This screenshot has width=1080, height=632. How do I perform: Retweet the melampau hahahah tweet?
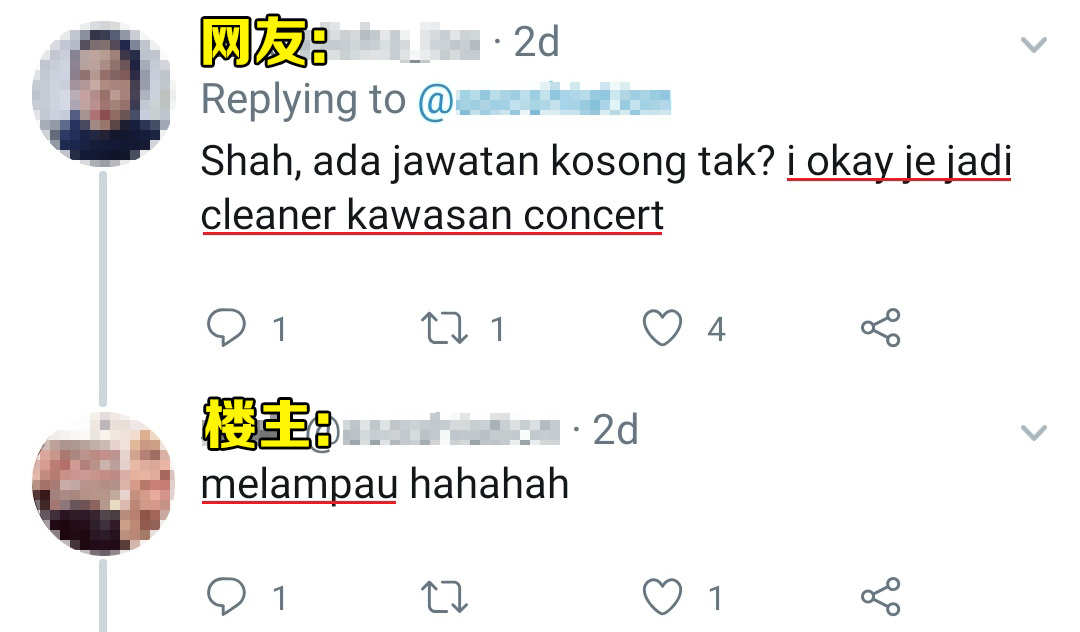pyautogui.click(x=444, y=597)
